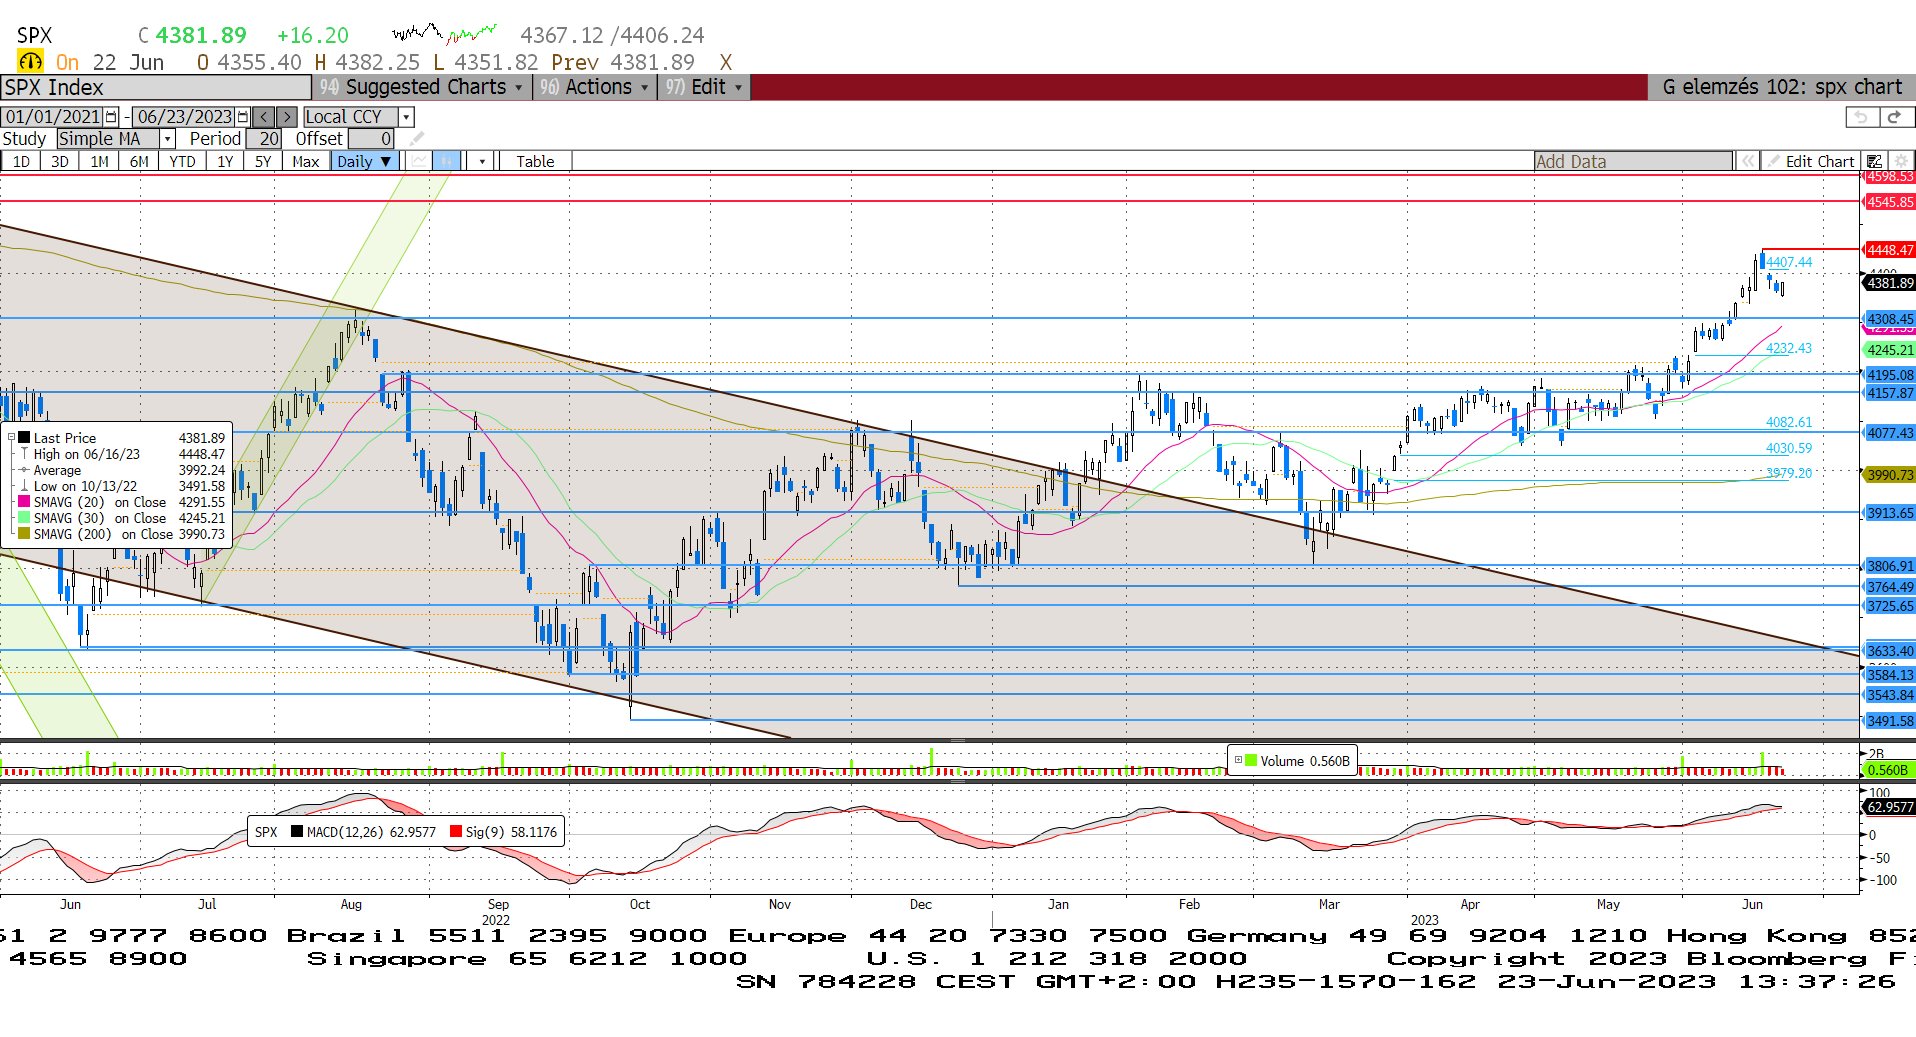1916x1037 pixels.
Task: Click the Add Data input box
Action: (1633, 161)
